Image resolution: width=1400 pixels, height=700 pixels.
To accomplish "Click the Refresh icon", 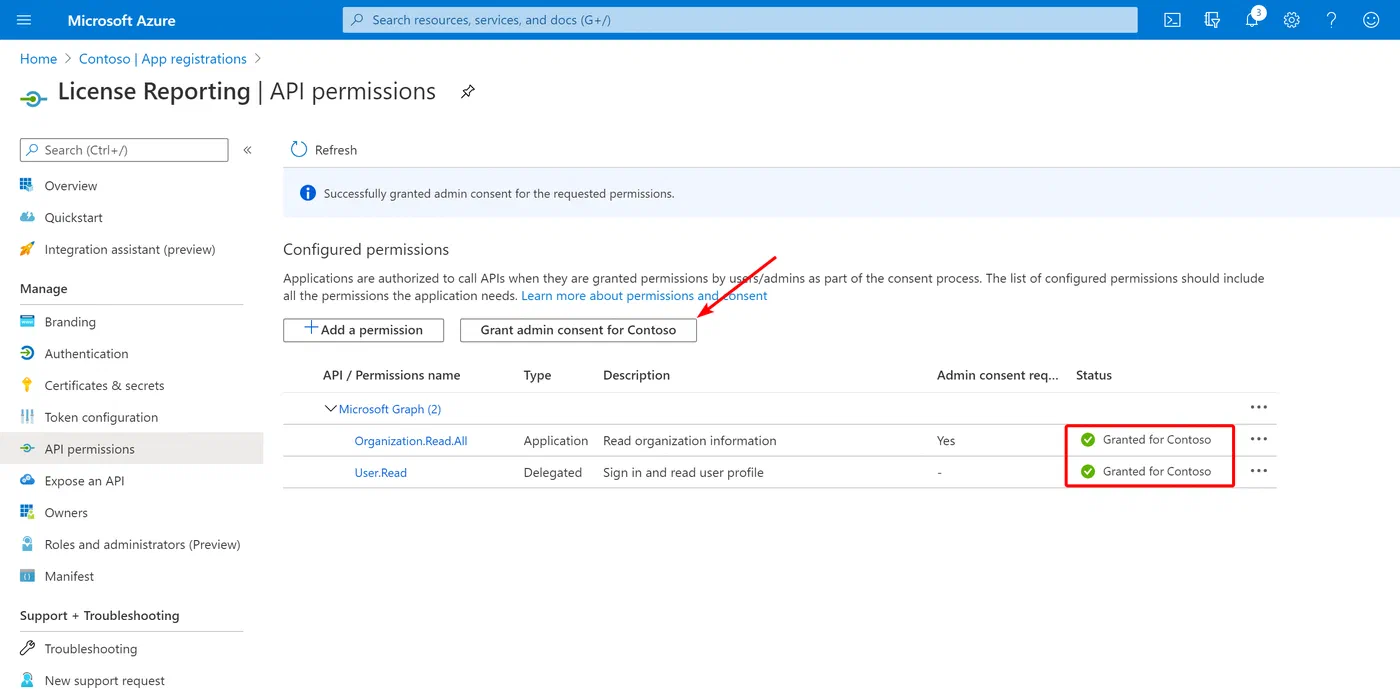I will tap(298, 149).
